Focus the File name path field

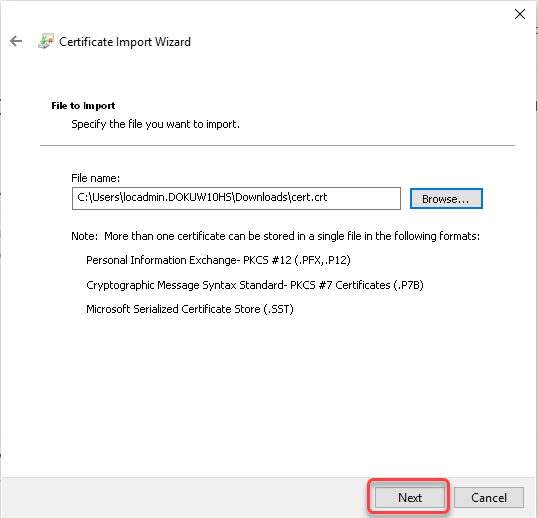[236, 198]
